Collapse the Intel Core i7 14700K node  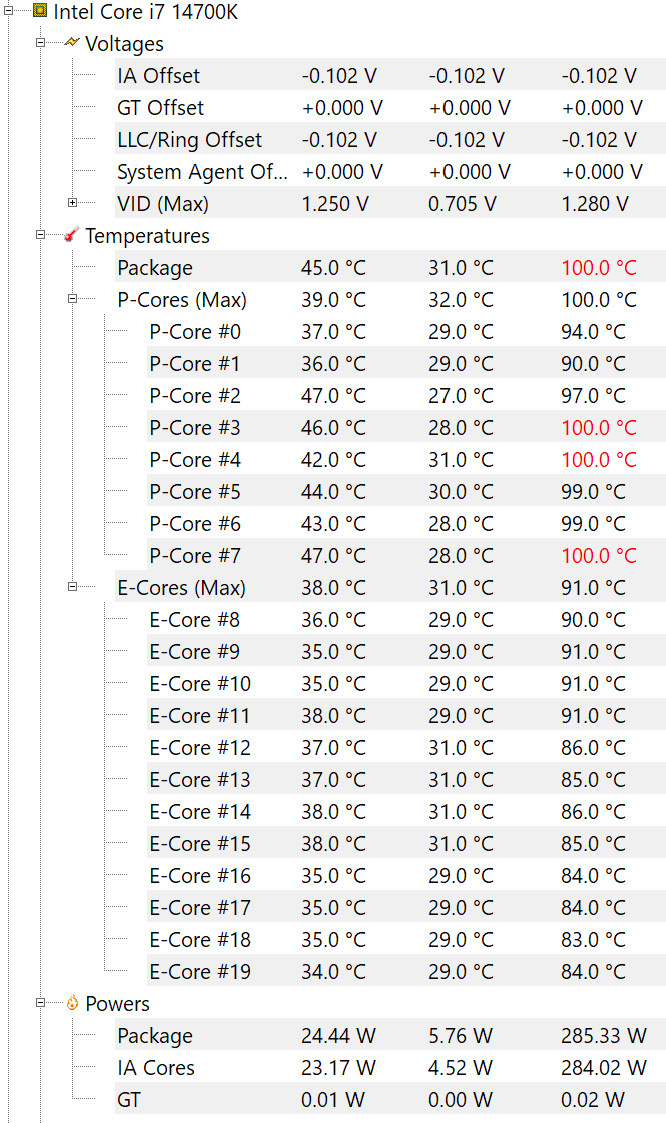(x=9, y=12)
